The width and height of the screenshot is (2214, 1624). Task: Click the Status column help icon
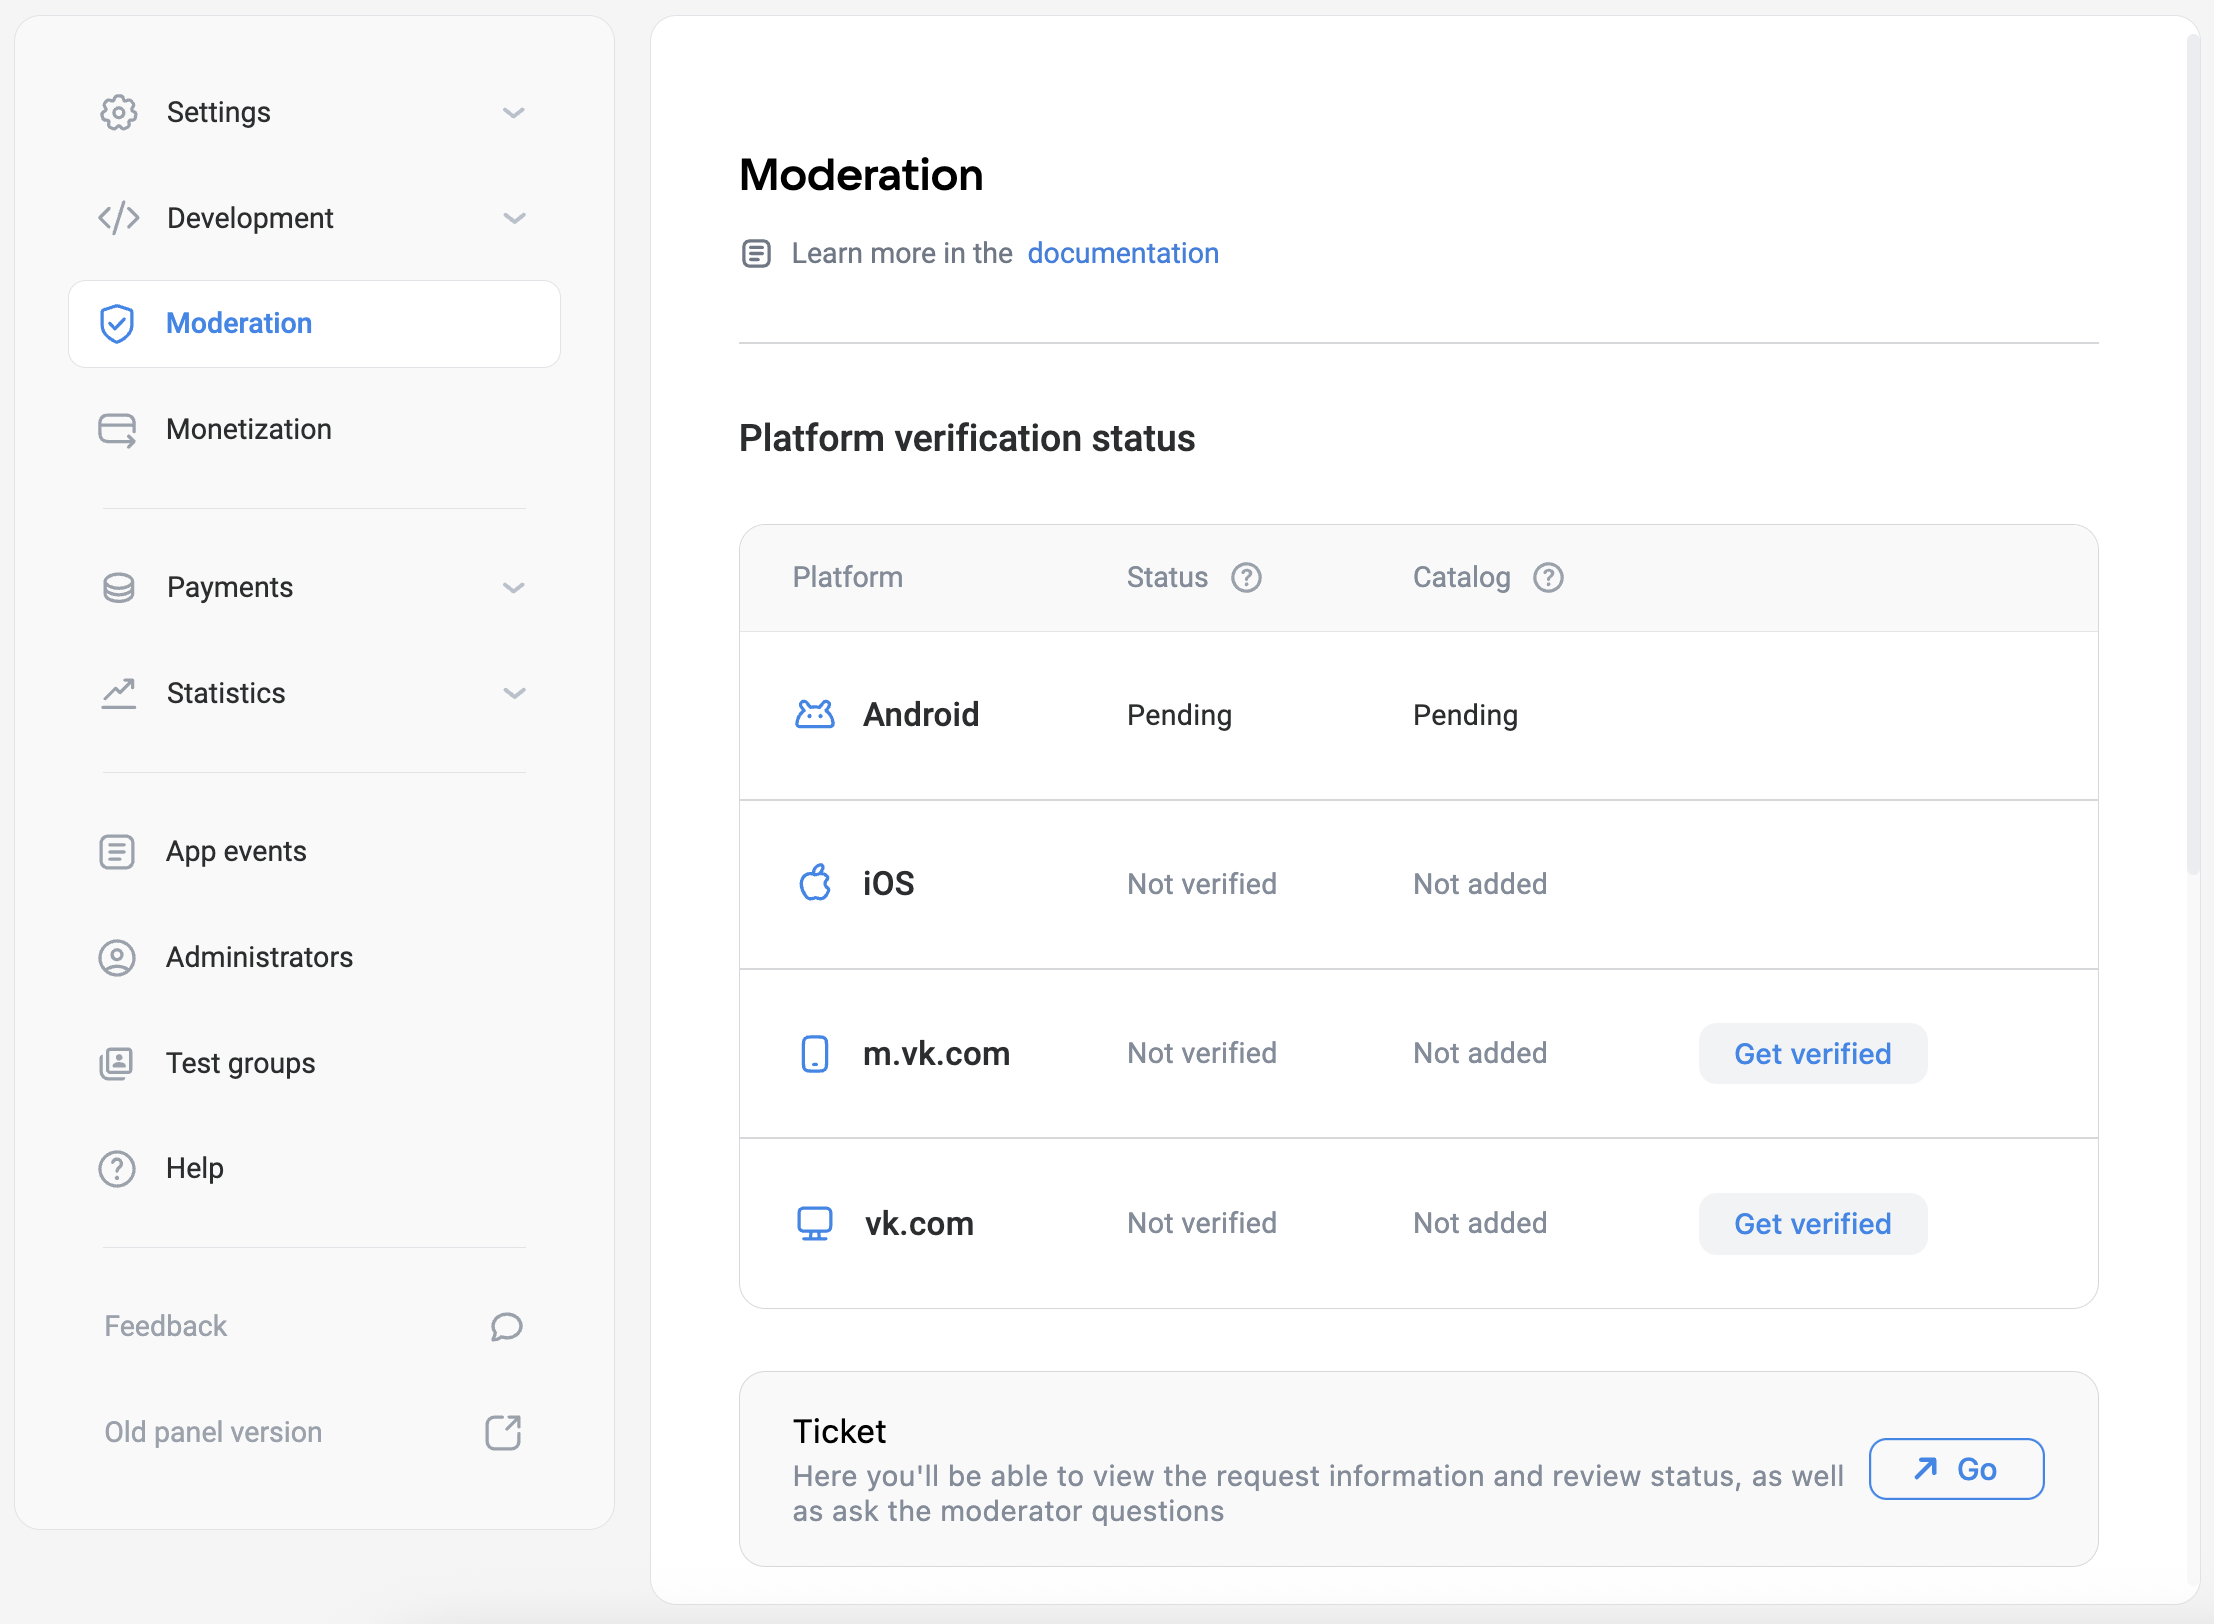1246,578
